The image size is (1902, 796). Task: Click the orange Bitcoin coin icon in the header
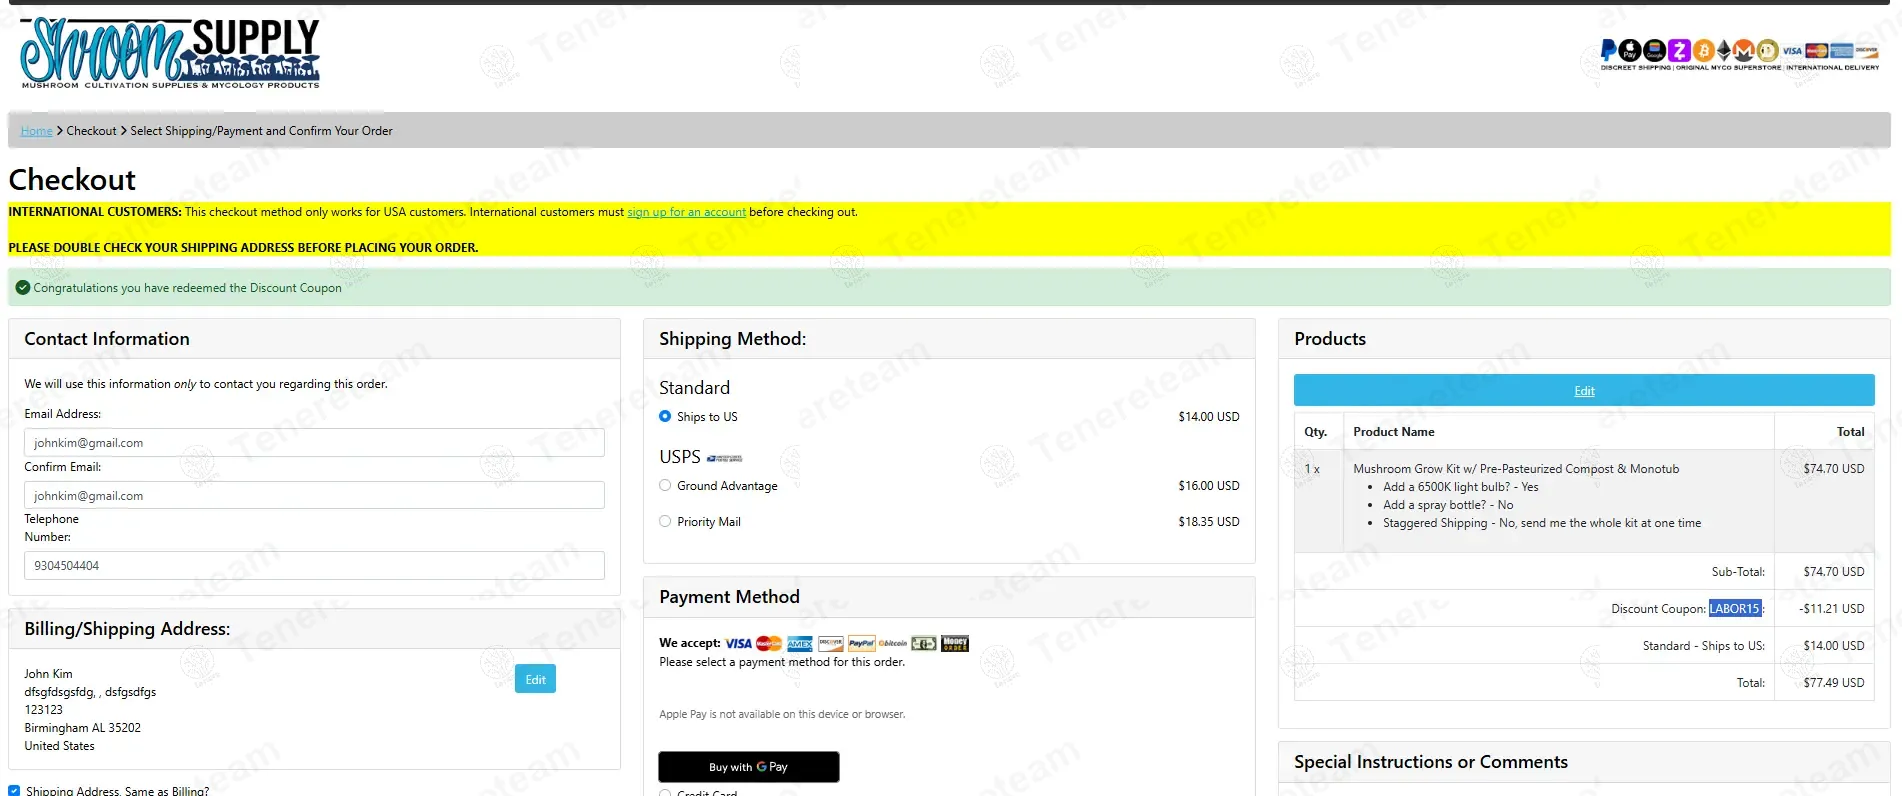point(1703,51)
